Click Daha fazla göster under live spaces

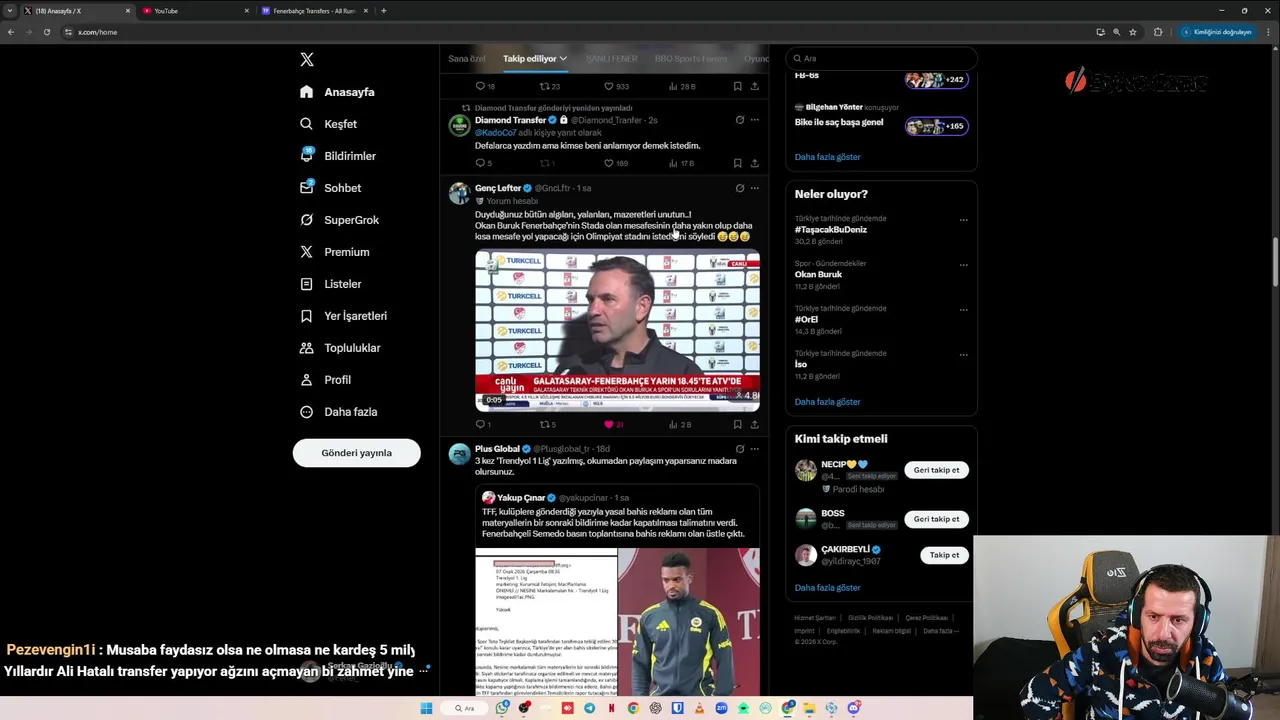tap(827, 157)
